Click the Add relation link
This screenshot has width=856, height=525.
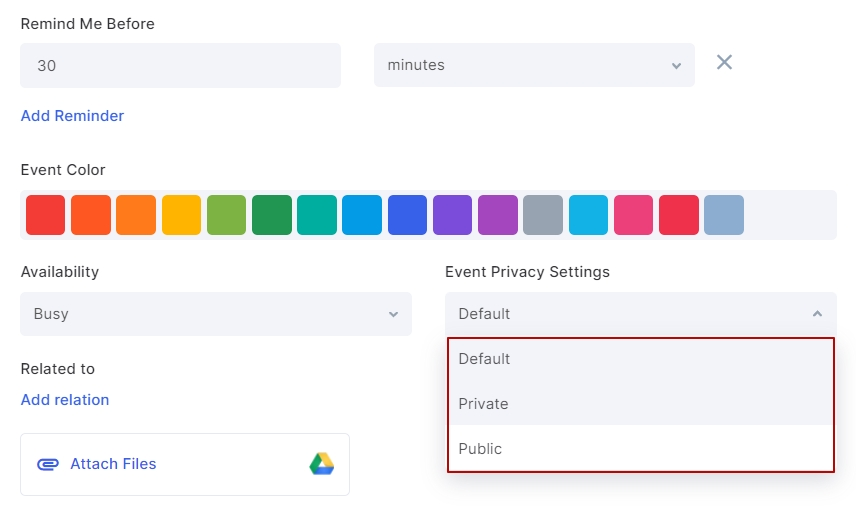[x=65, y=399]
